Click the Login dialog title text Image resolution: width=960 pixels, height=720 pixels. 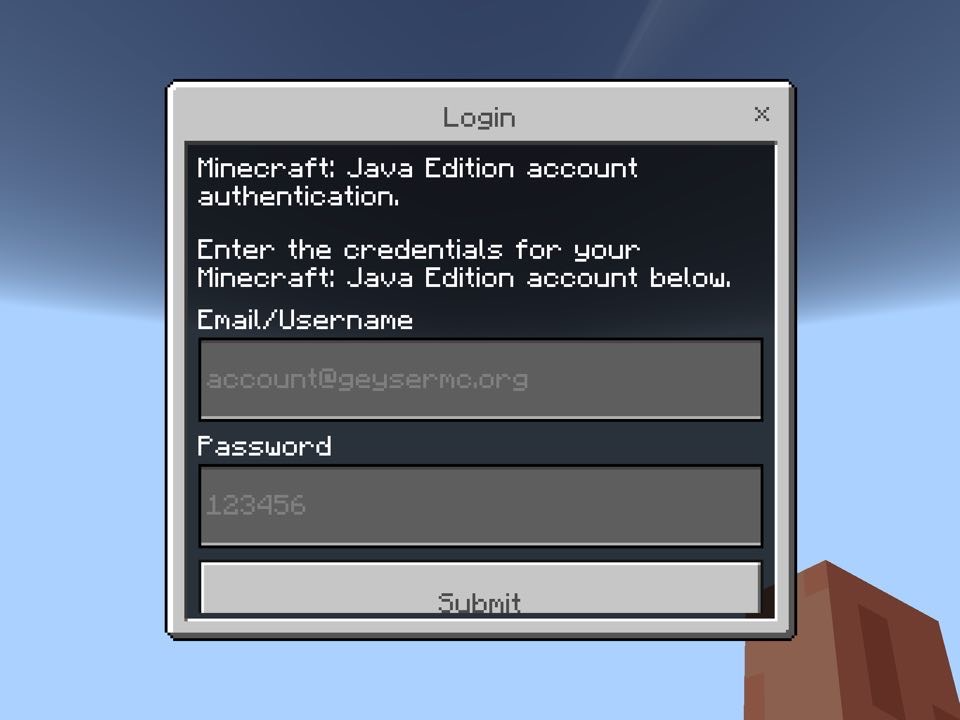tap(479, 117)
